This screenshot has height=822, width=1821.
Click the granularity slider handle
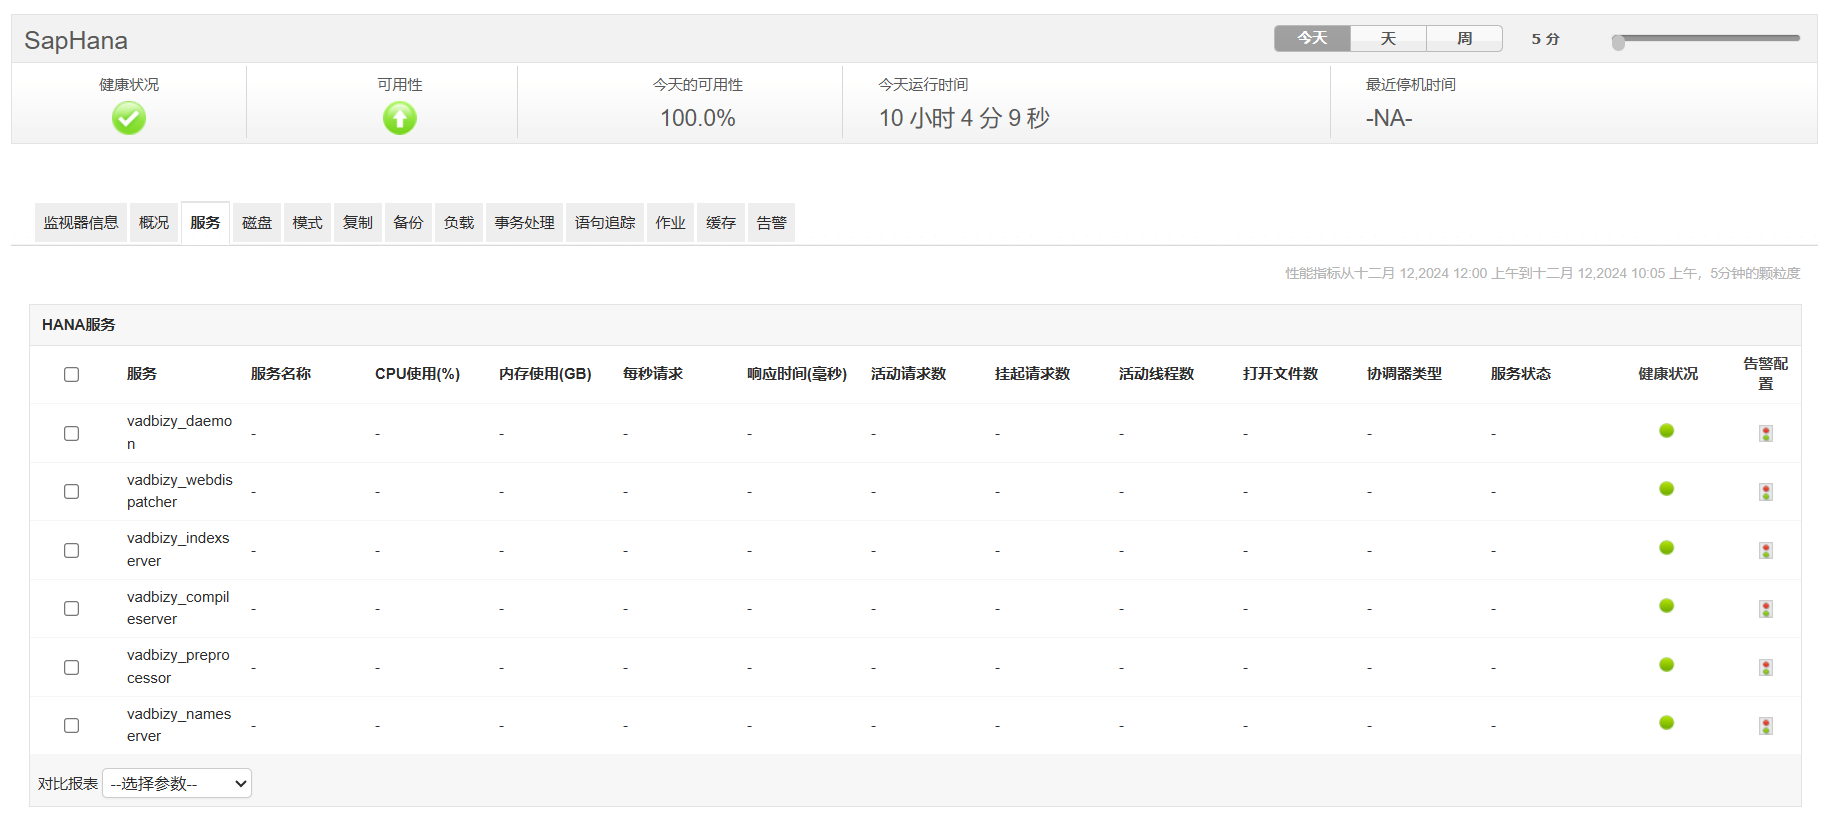(x=1618, y=42)
